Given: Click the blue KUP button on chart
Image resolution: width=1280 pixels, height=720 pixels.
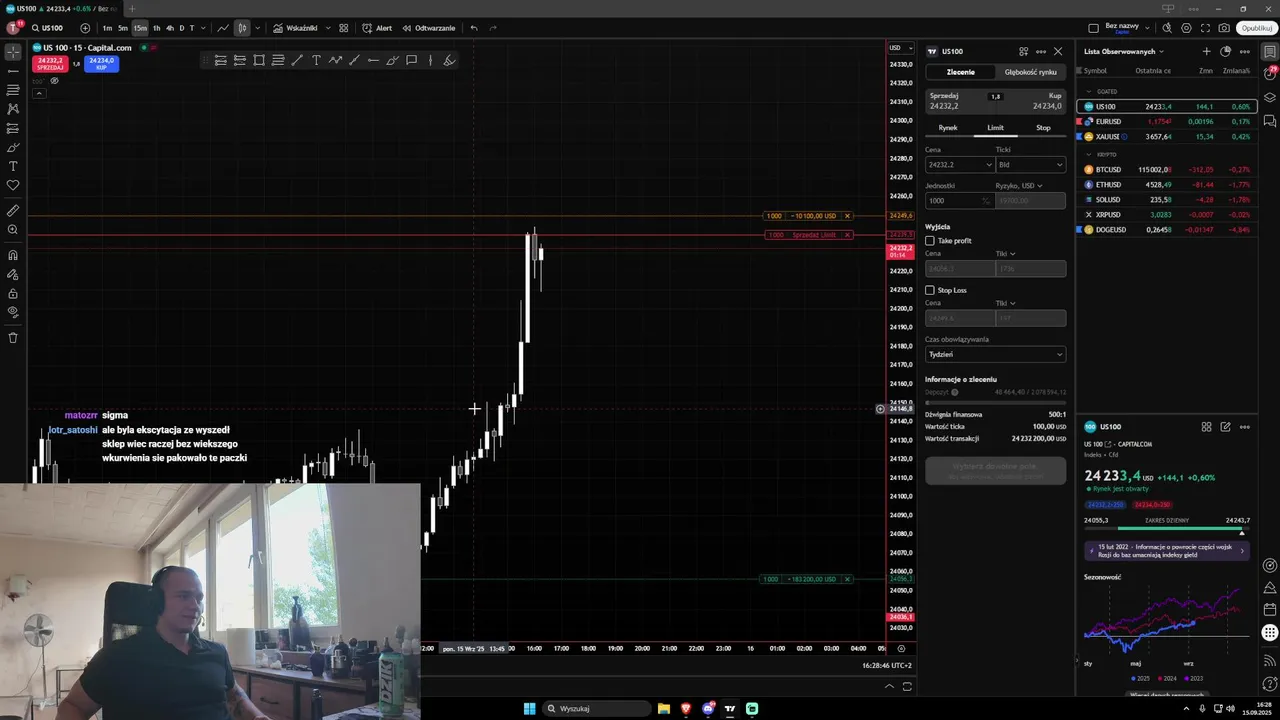Looking at the screenshot, I should 102,64.
